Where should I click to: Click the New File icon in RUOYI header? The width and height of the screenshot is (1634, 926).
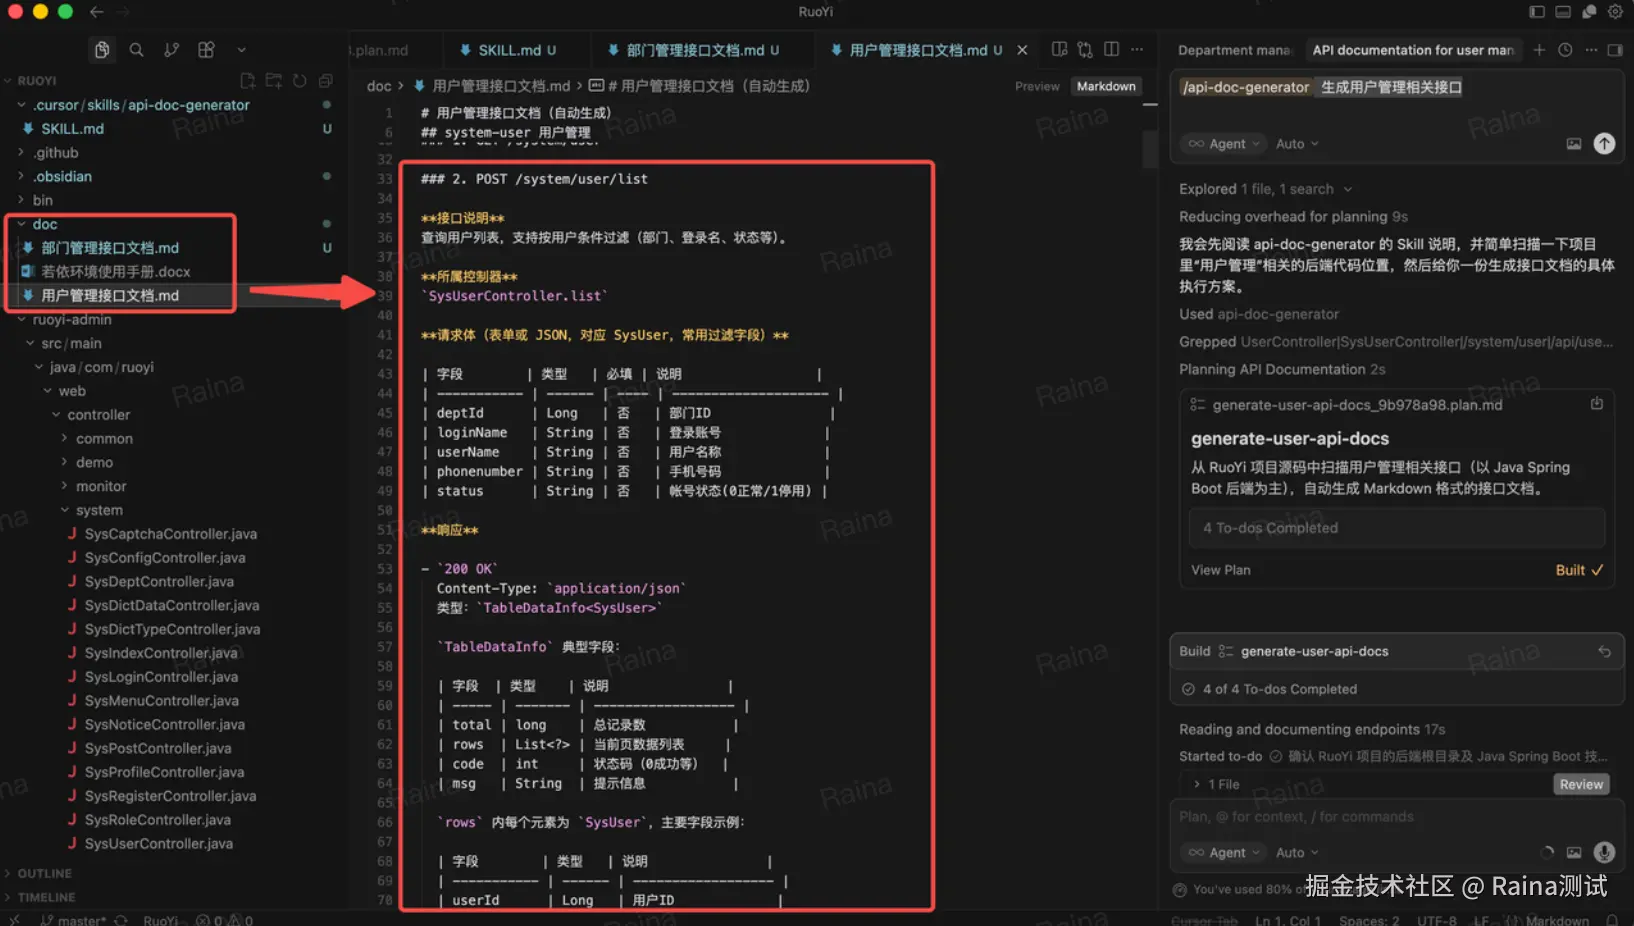[248, 81]
